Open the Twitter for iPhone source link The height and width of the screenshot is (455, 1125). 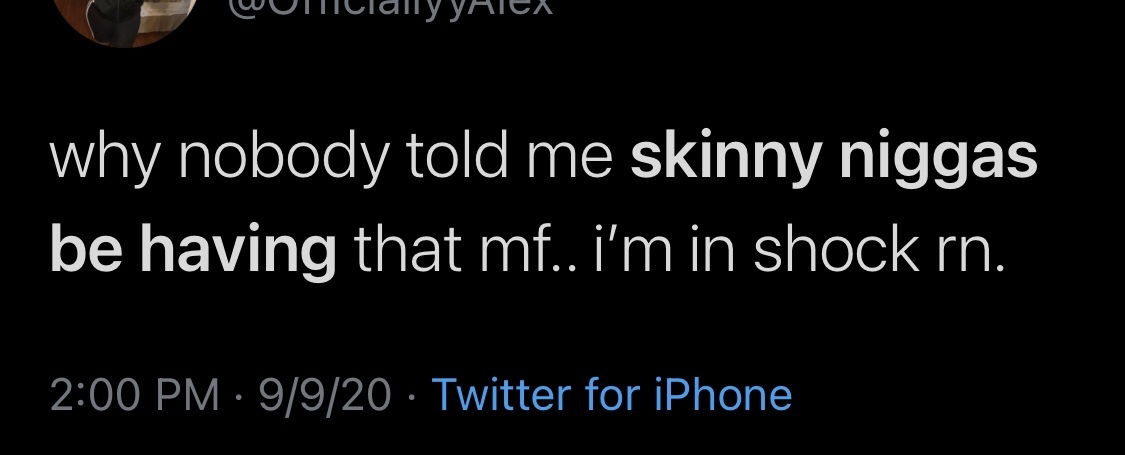pos(611,395)
